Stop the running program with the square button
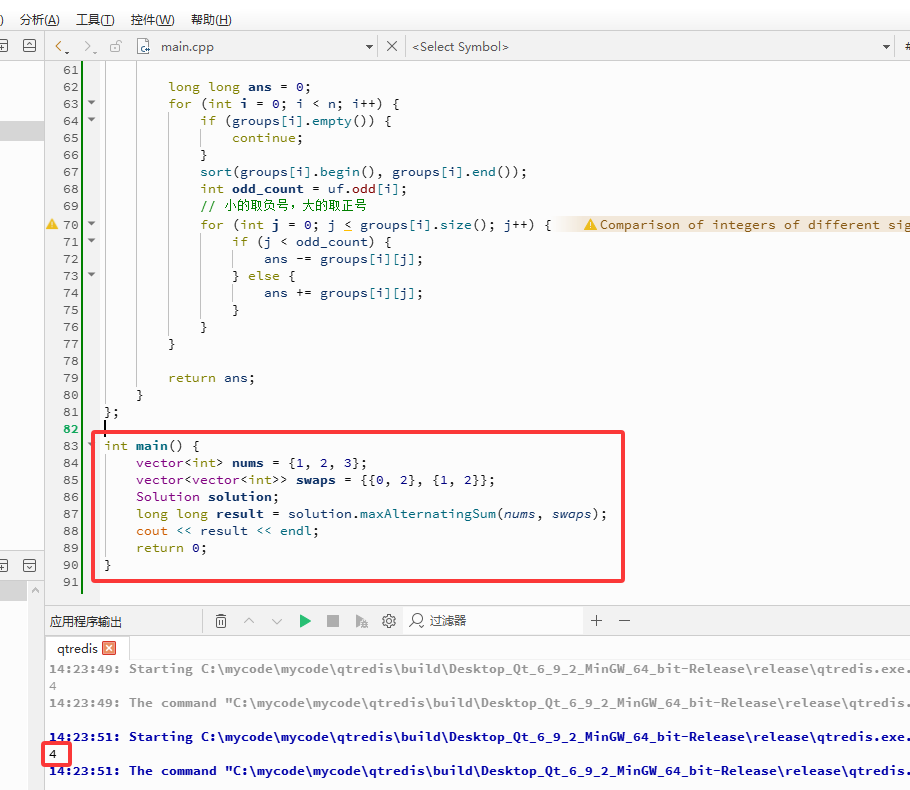 [333, 621]
